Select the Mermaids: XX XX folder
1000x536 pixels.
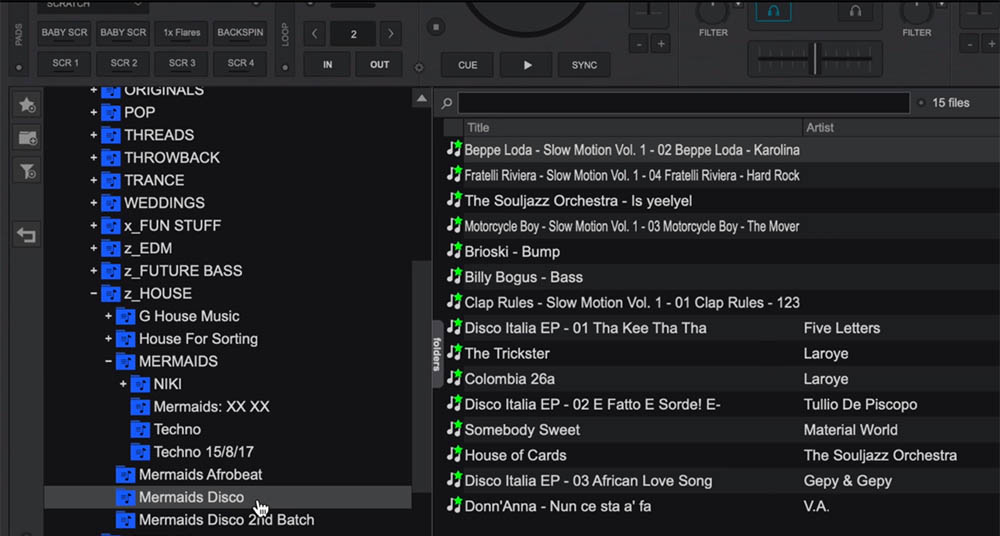click(x=211, y=407)
